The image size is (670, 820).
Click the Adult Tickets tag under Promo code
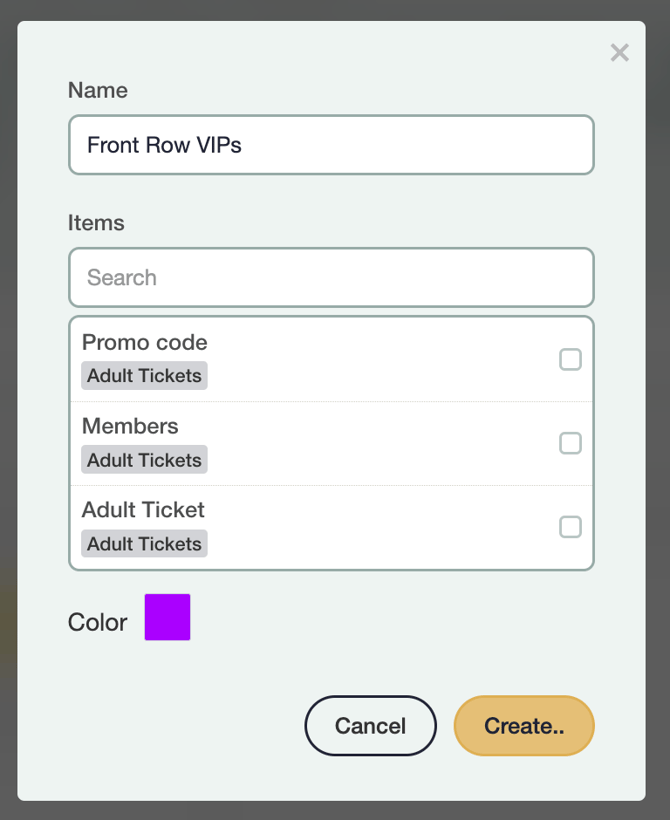[x=144, y=376]
